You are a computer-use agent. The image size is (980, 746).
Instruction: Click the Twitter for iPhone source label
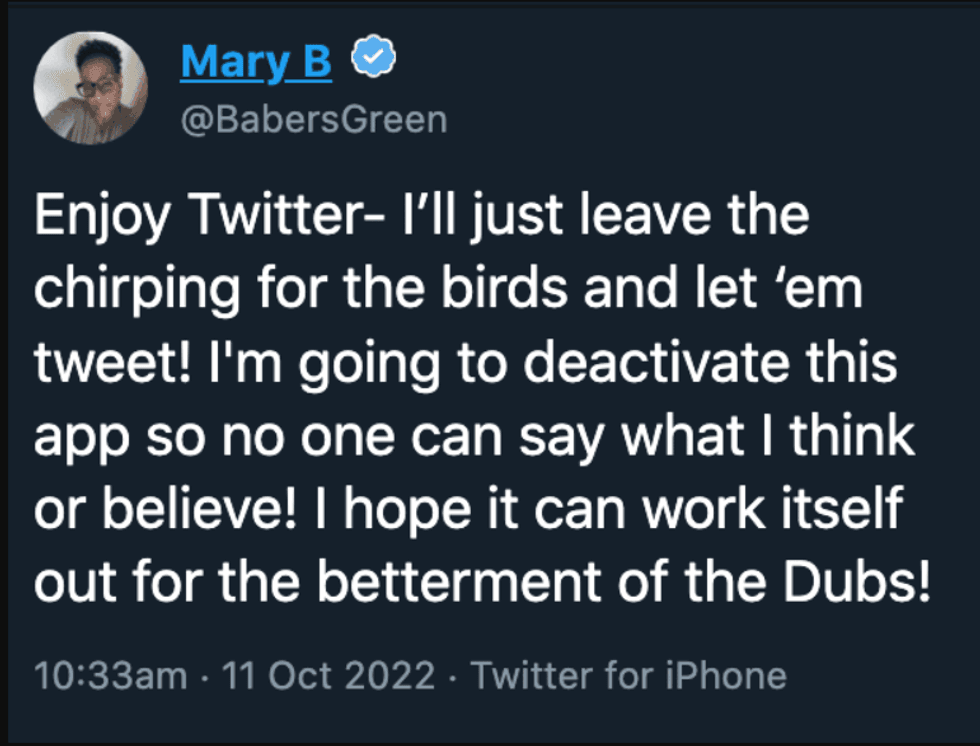click(x=630, y=674)
